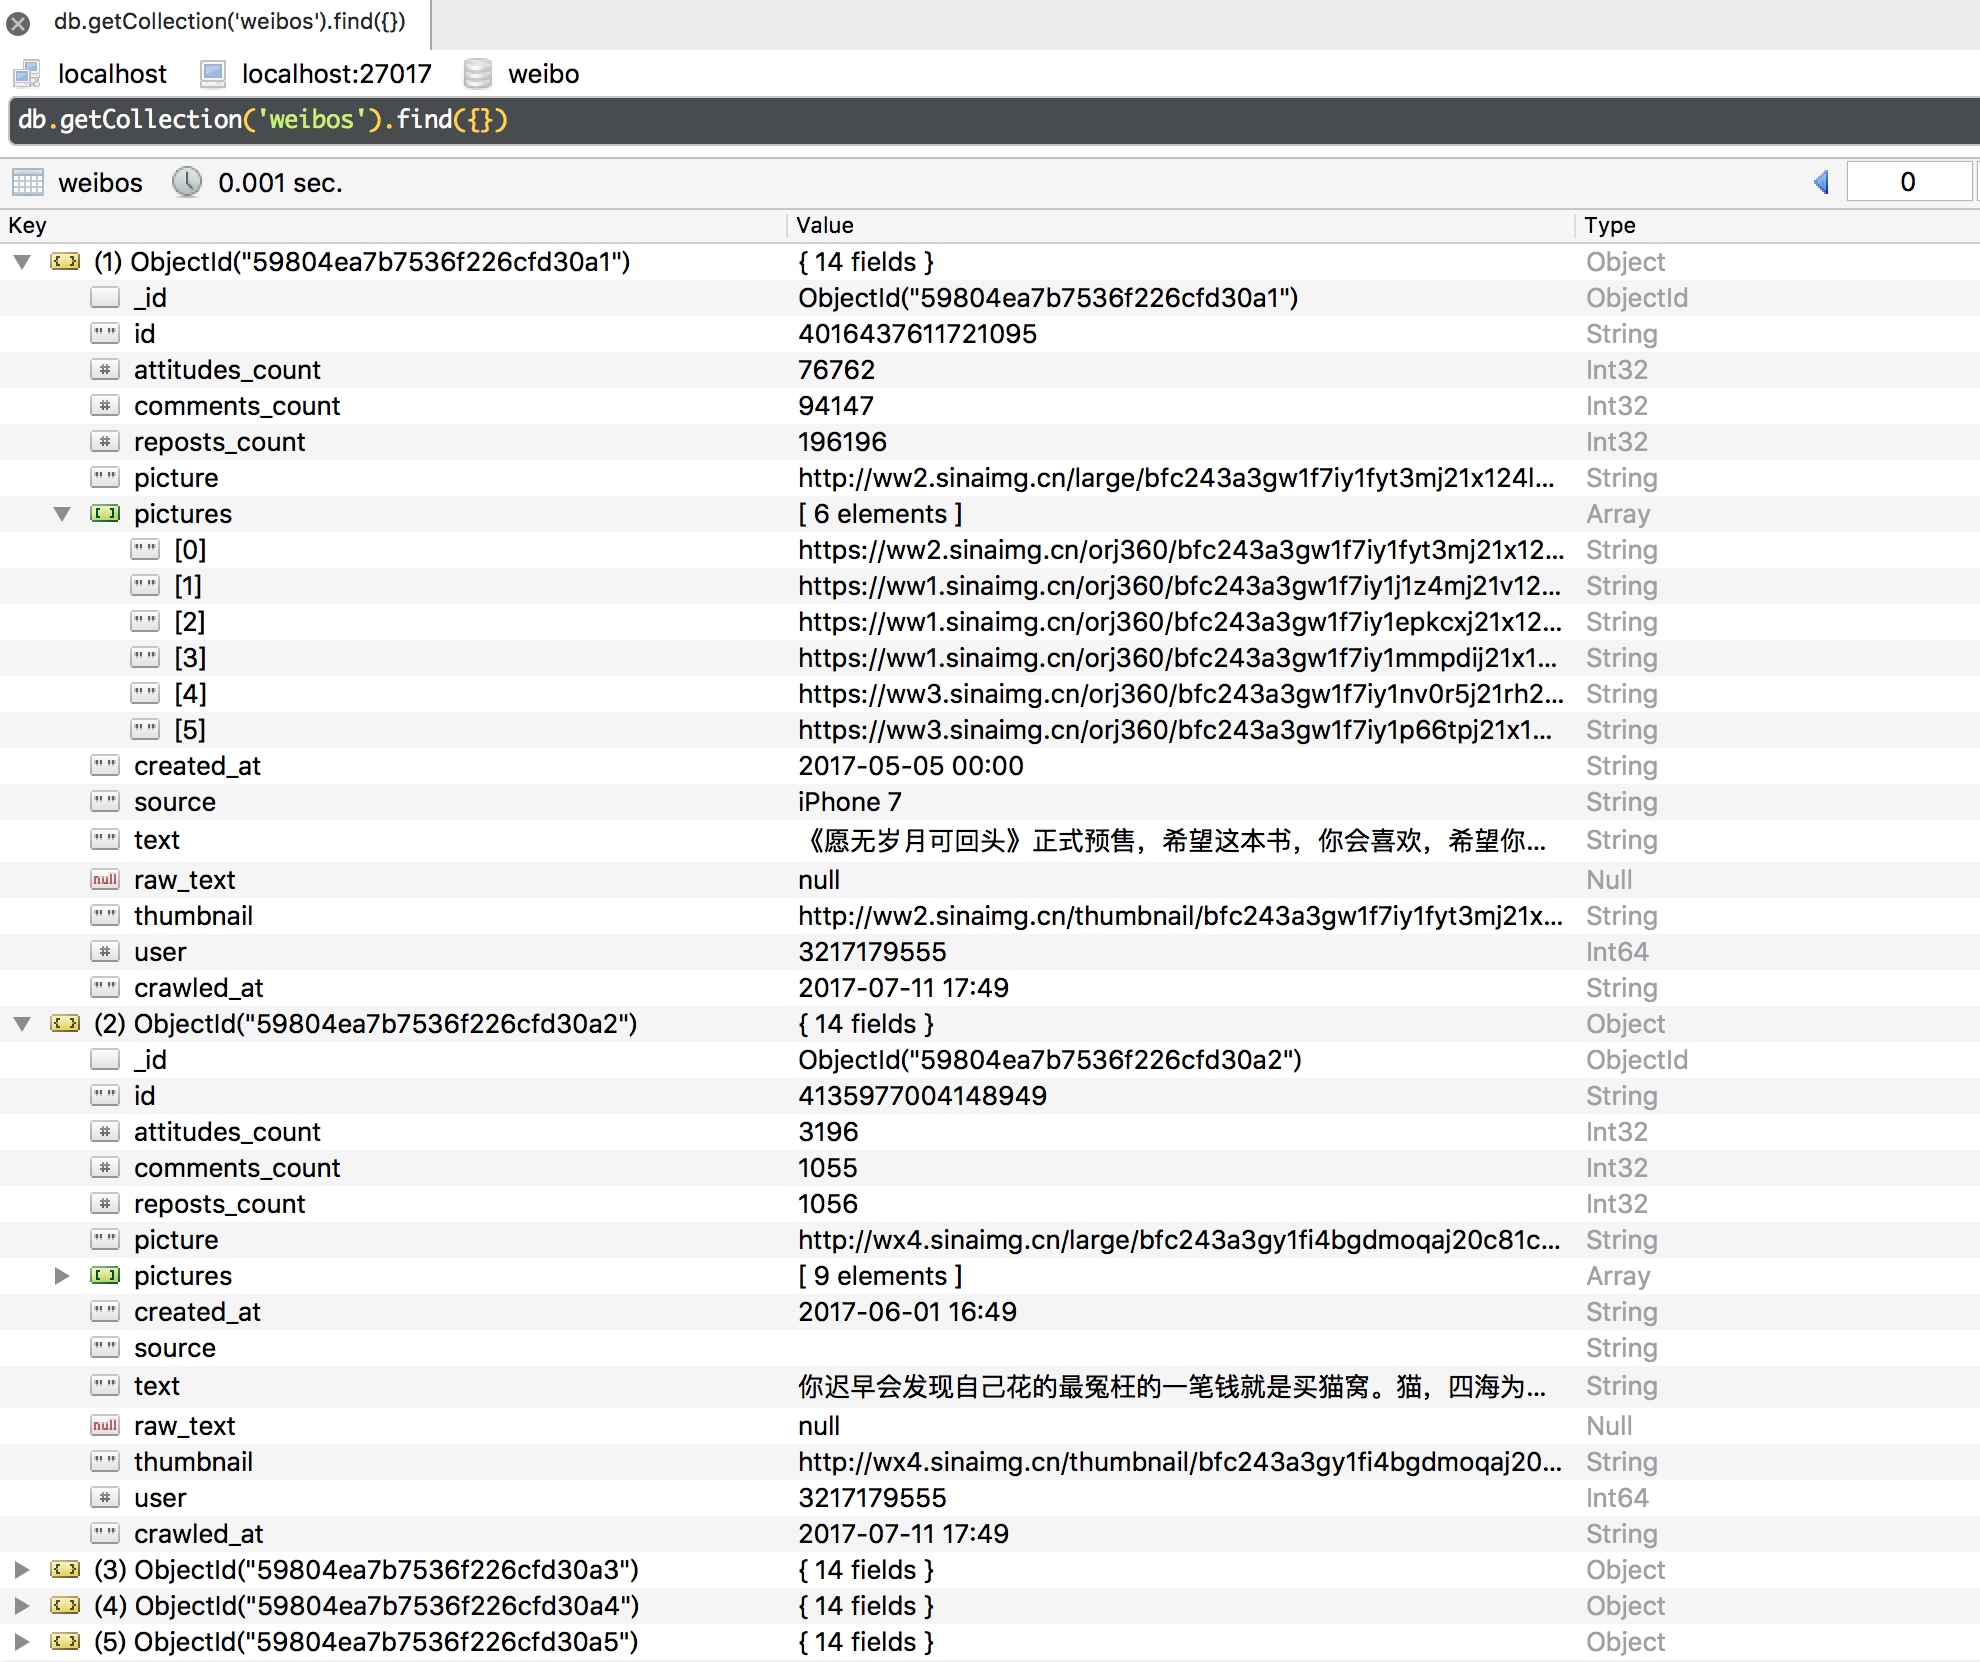Viewport: 1980px width, 1662px height.
Task: Collapse document (2) ObjectId 59804ea7b7536f226cfd30a2
Action: coord(22,1024)
